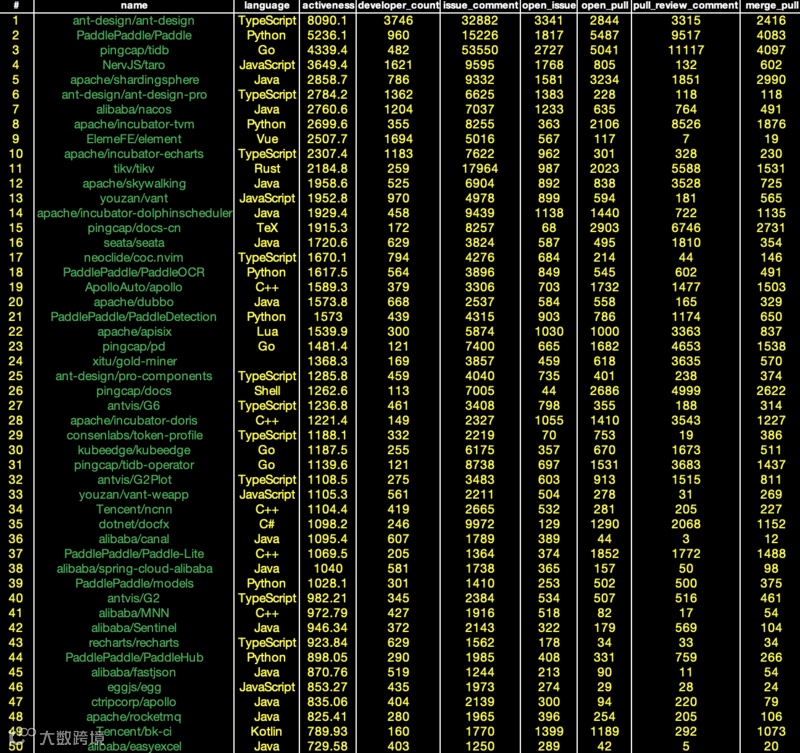Viewport: 800px width, 753px height.
Task: Select apache/incubator-dolphinscheduler repository name
Action: 134,213
